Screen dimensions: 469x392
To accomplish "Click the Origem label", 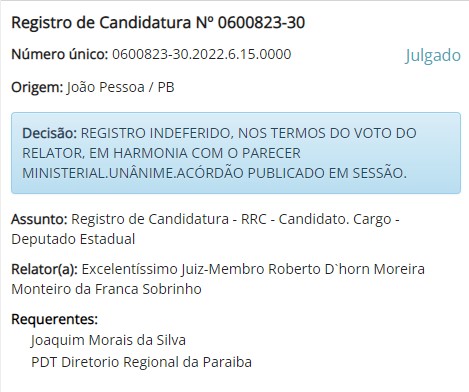I will tap(37, 87).
